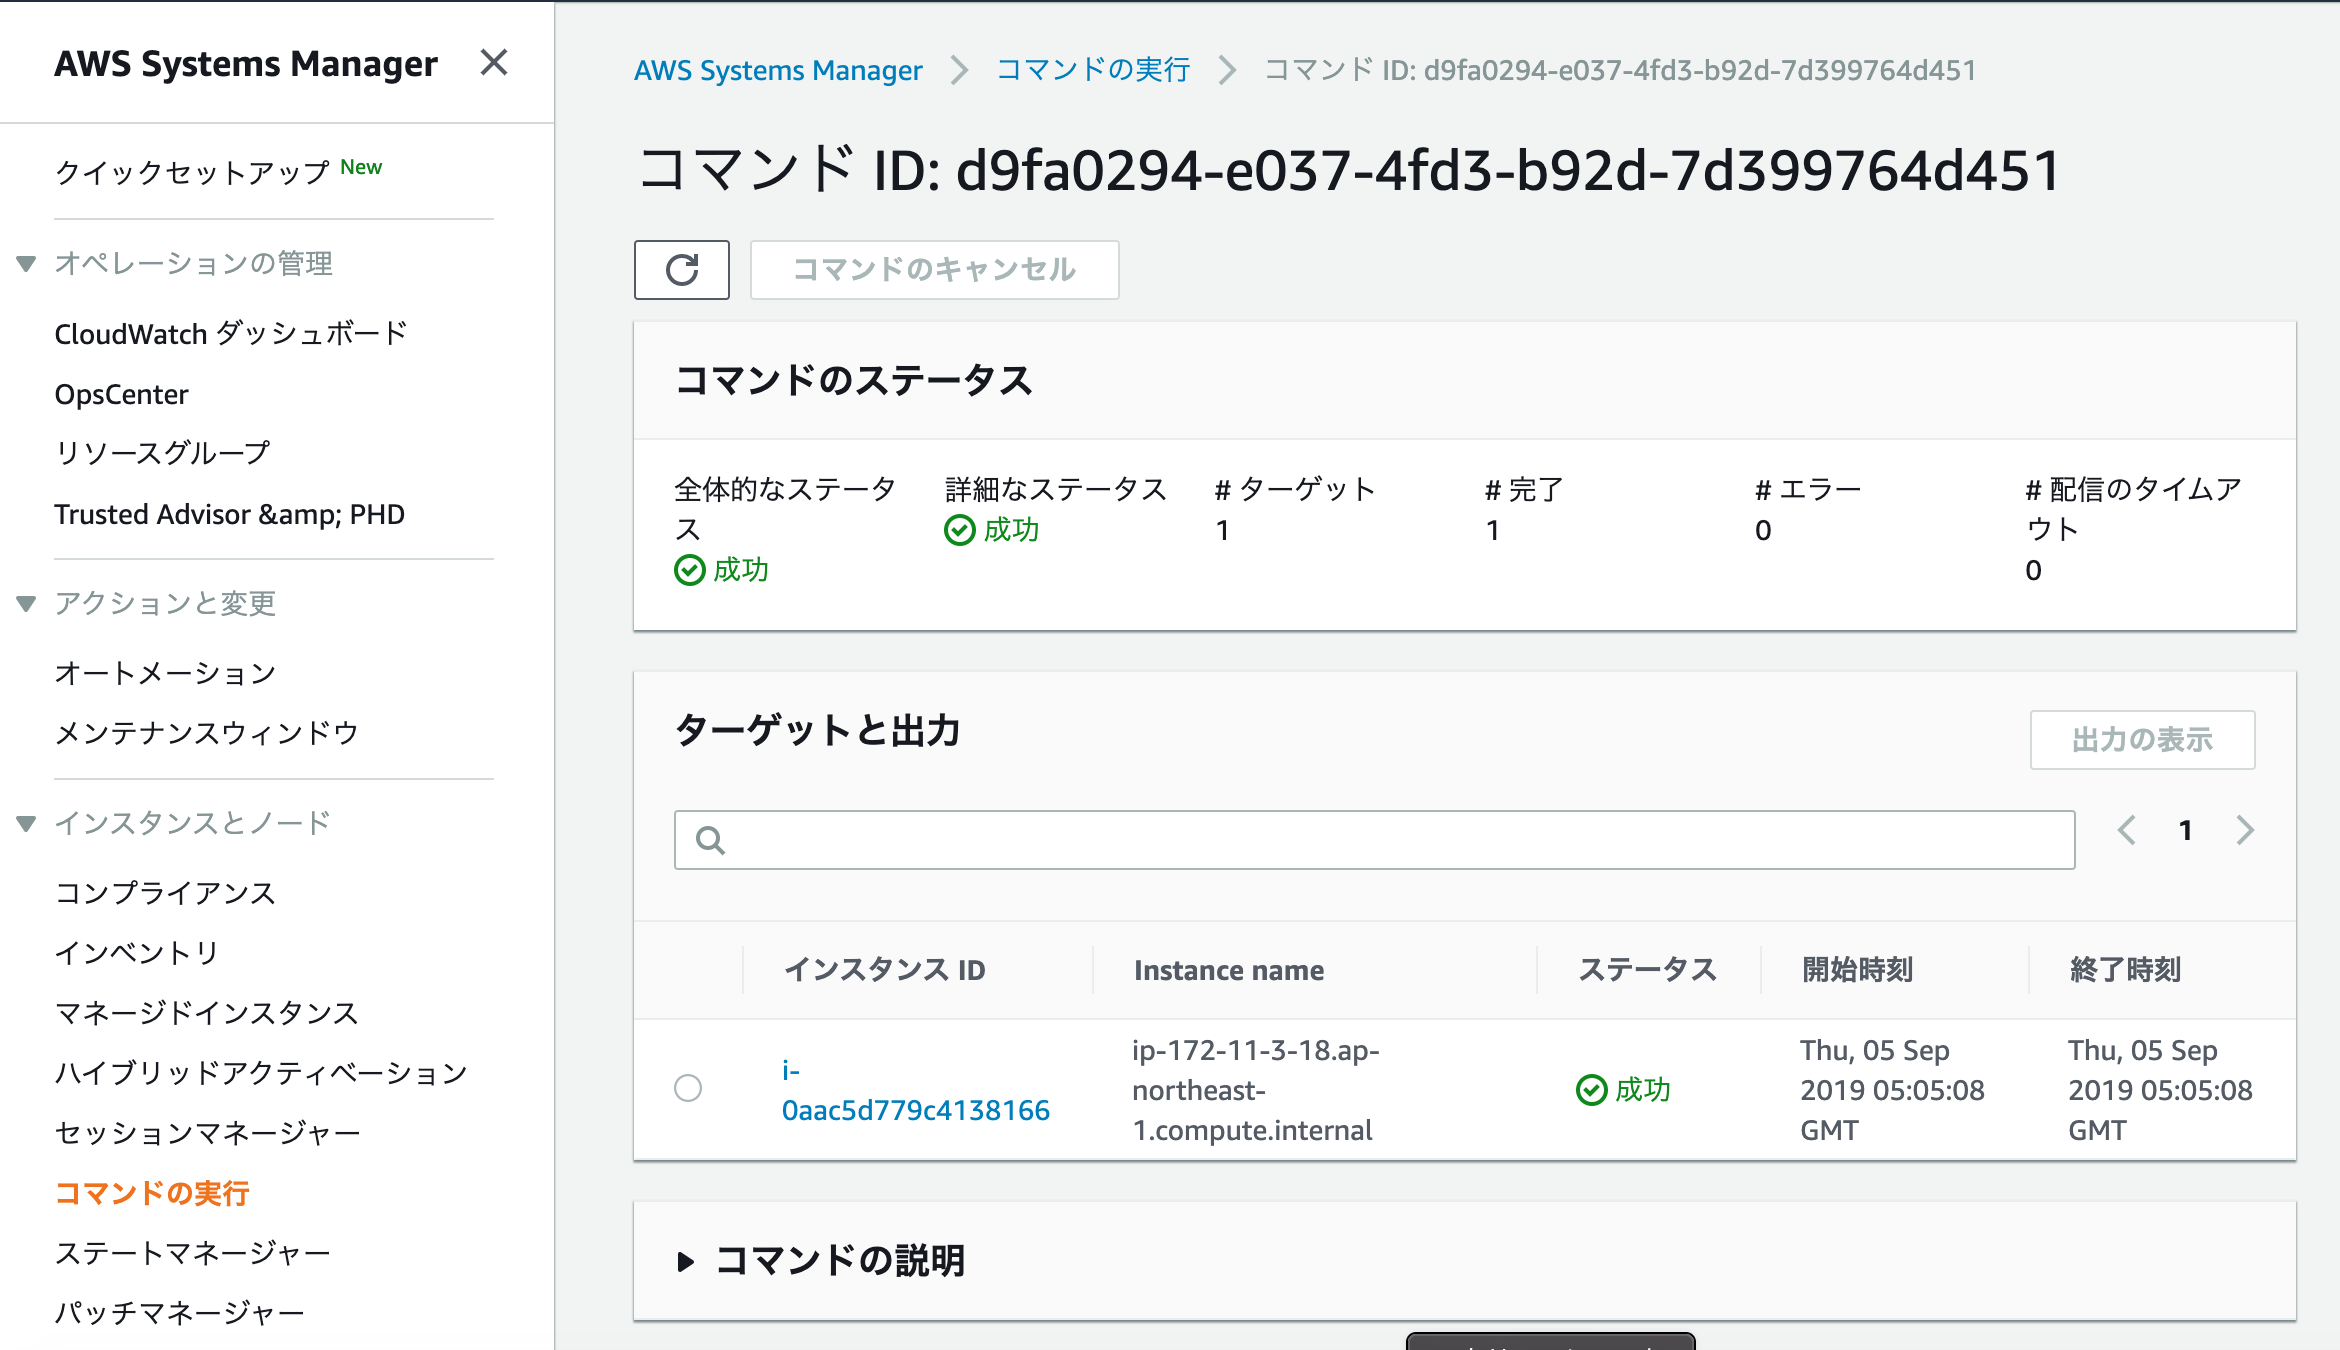Click the refresh icon button
This screenshot has height=1350, width=2340.
click(x=682, y=270)
